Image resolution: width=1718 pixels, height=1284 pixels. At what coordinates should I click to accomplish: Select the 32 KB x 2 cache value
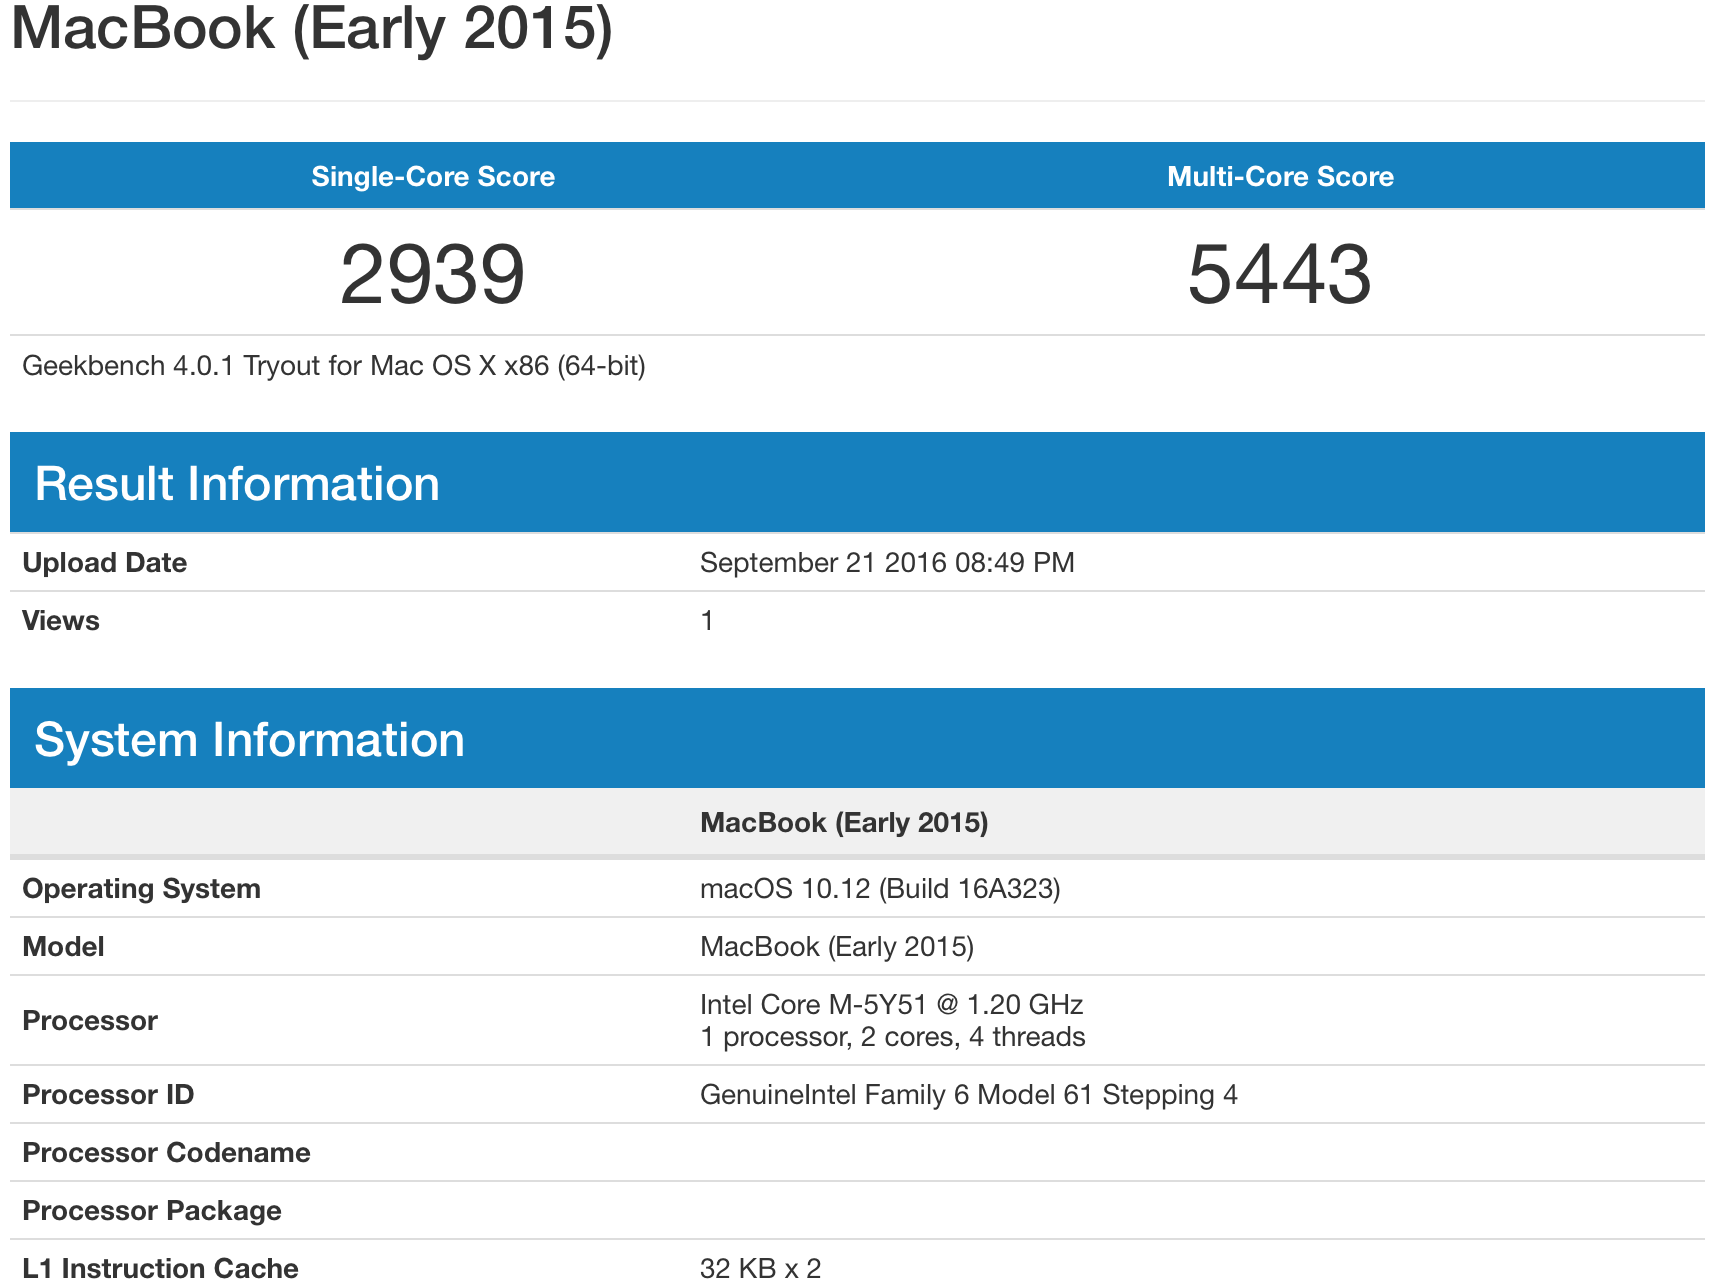pos(761,1268)
